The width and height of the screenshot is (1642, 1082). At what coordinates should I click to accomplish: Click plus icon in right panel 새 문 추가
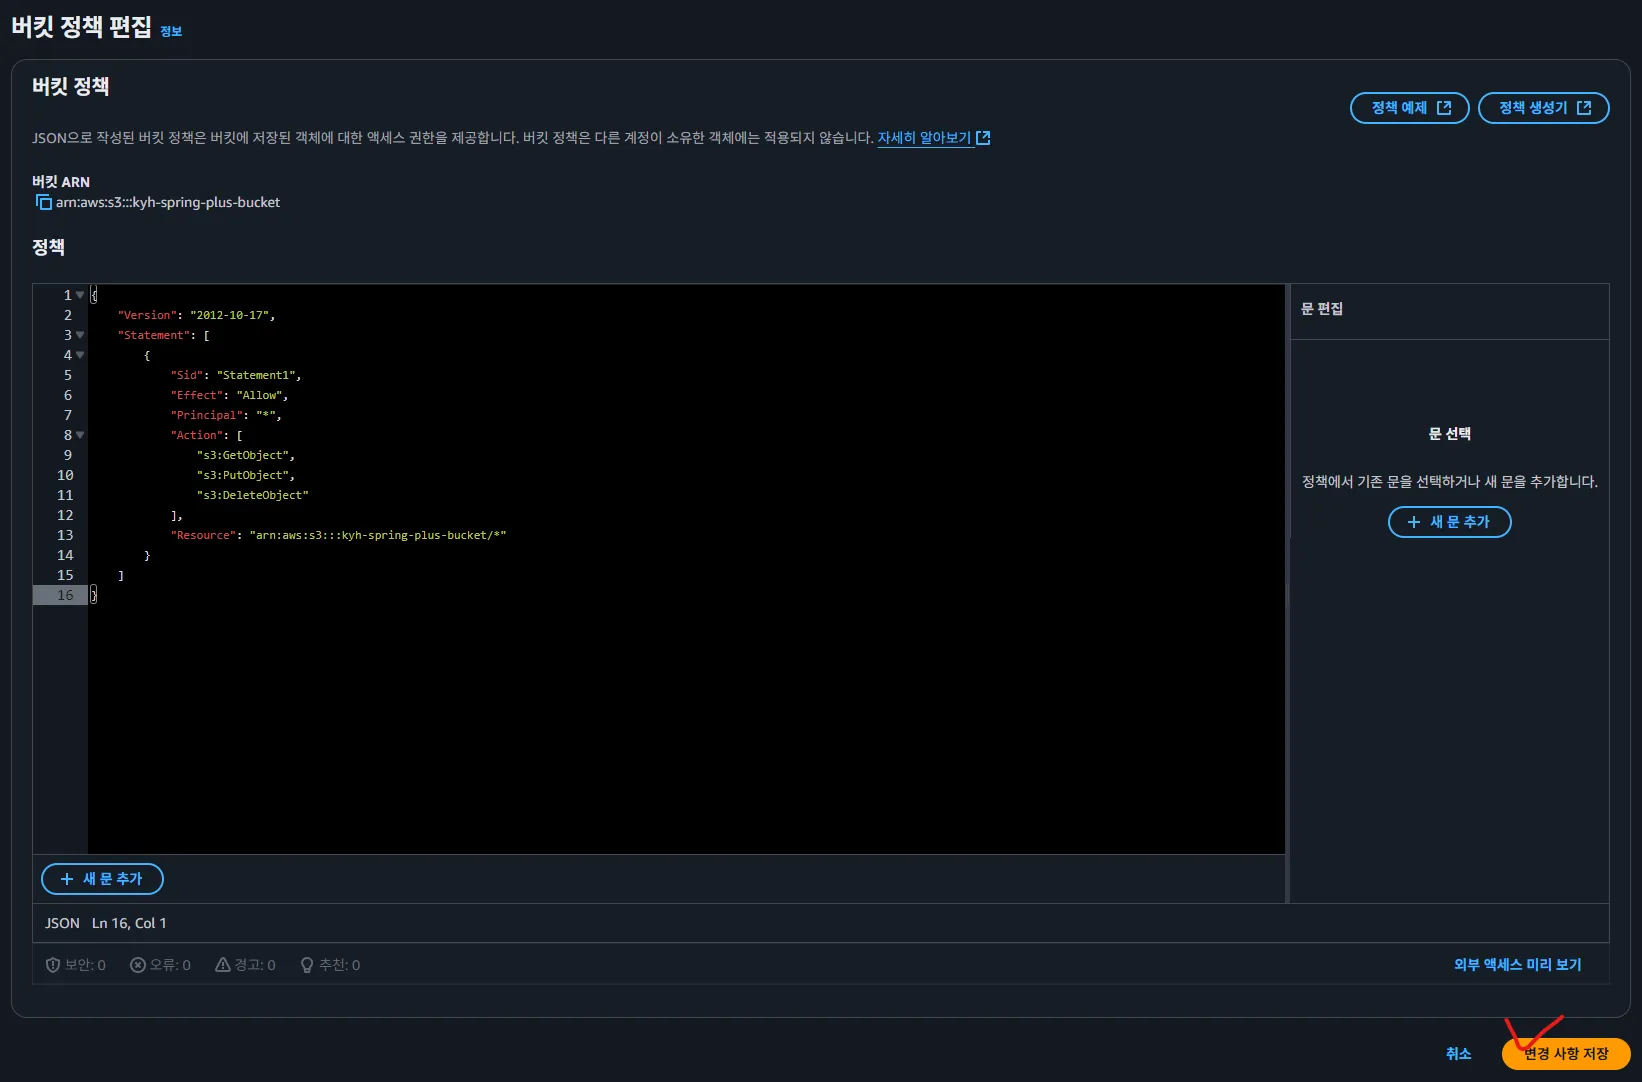1414,522
